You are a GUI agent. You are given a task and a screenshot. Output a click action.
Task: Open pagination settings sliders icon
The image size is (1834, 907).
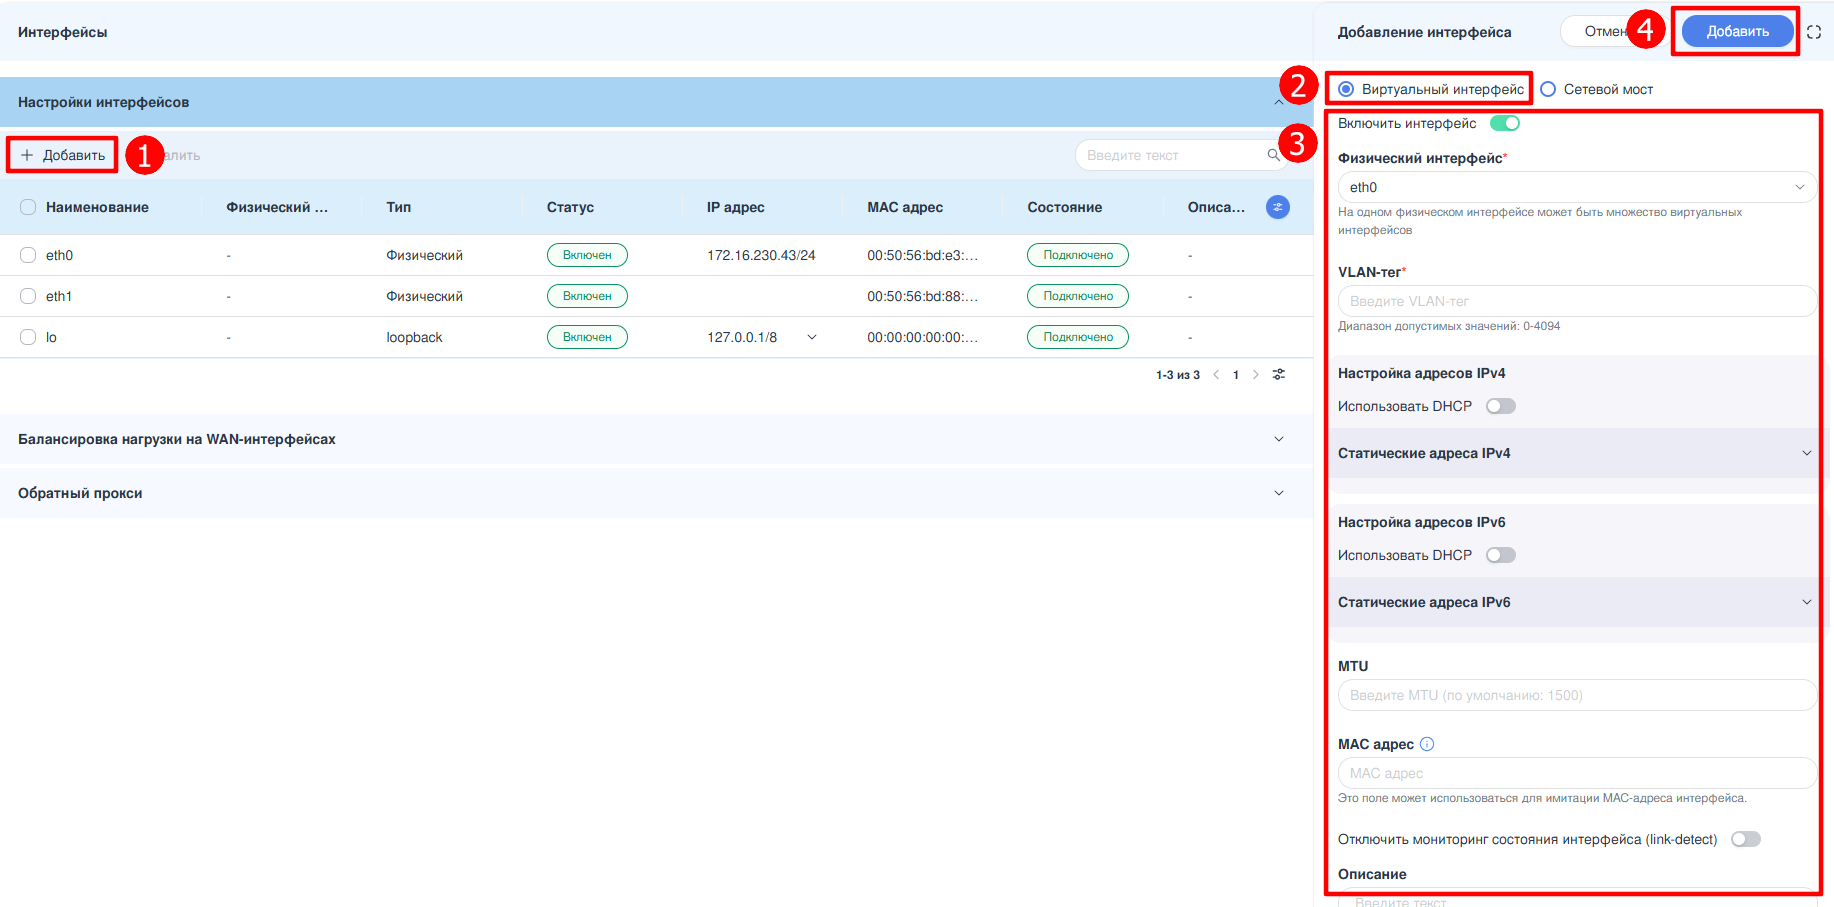[1278, 375]
